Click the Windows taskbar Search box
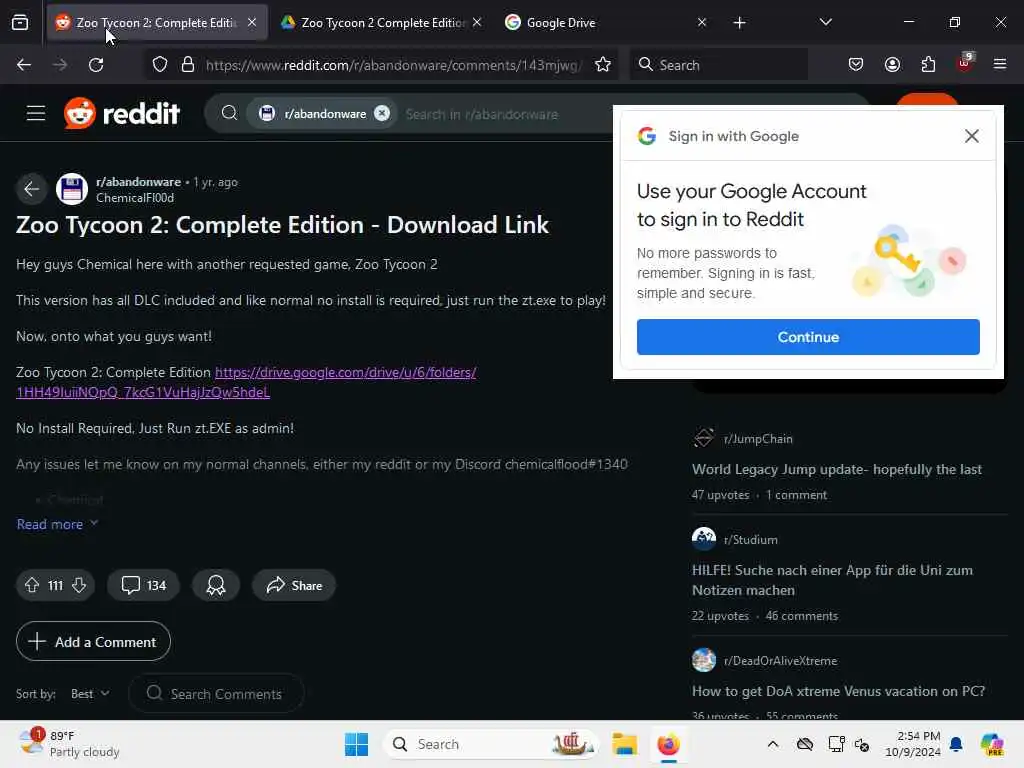Viewport: 1024px width, 768px height. click(x=491, y=744)
